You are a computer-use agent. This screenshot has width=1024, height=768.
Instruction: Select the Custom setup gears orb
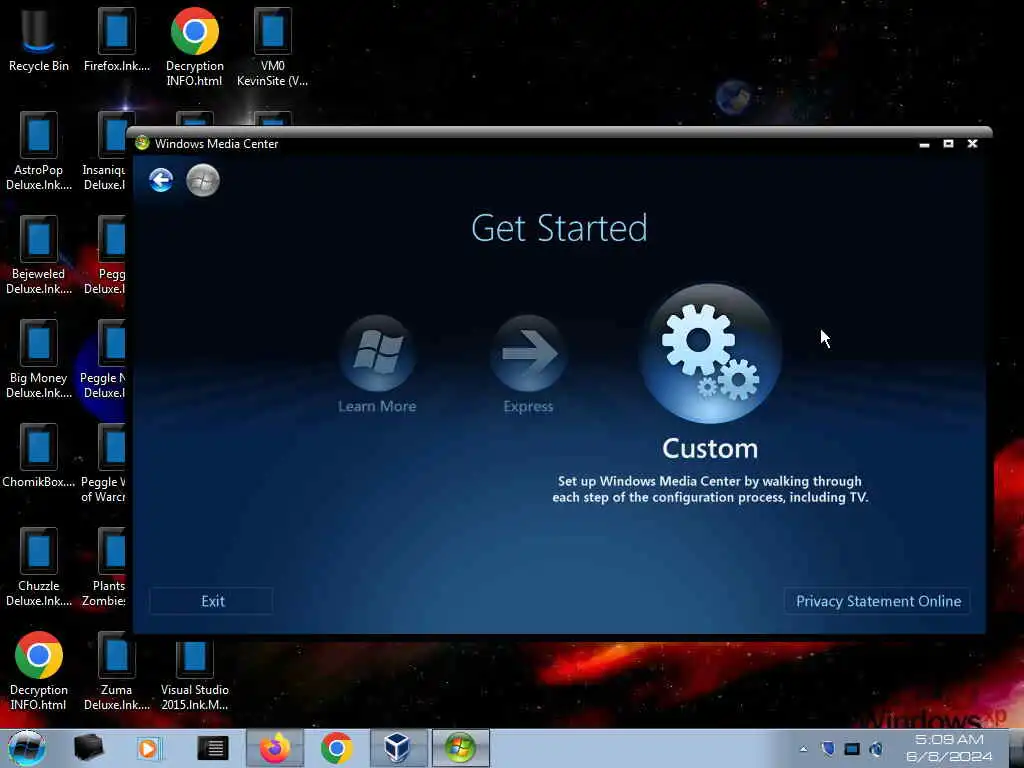click(710, 353)
